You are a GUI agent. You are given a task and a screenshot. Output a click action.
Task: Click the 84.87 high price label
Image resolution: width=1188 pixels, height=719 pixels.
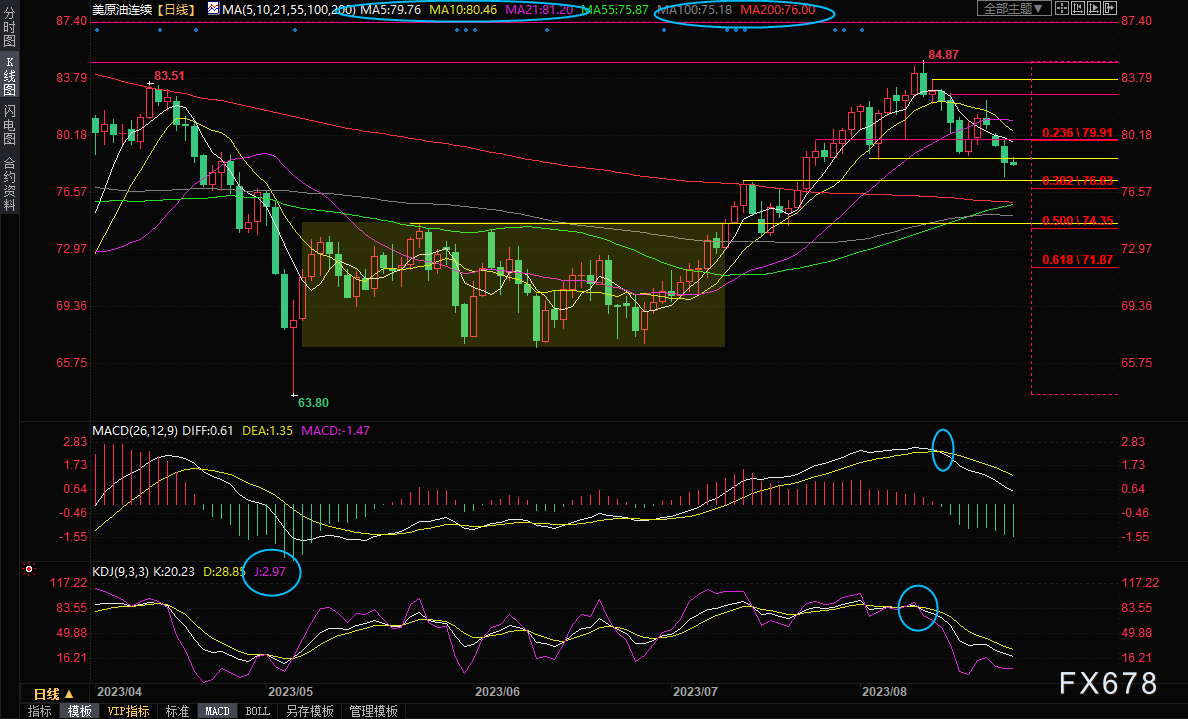point(943,55)
